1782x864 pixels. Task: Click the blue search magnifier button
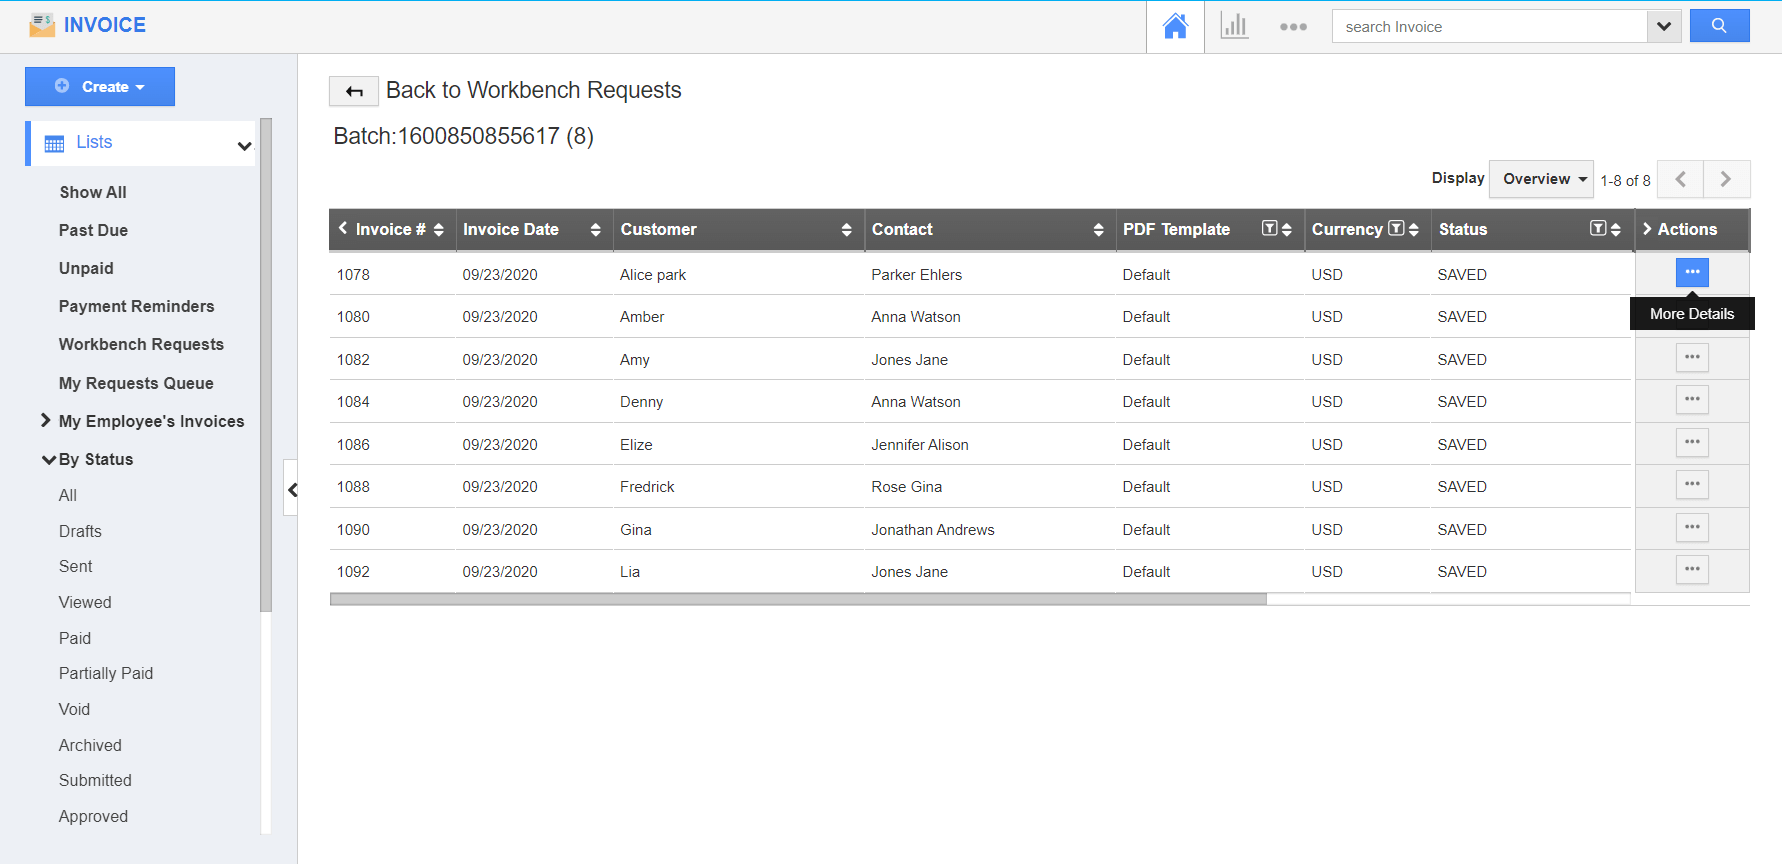pyautogui.click(x=1719, y=26)
